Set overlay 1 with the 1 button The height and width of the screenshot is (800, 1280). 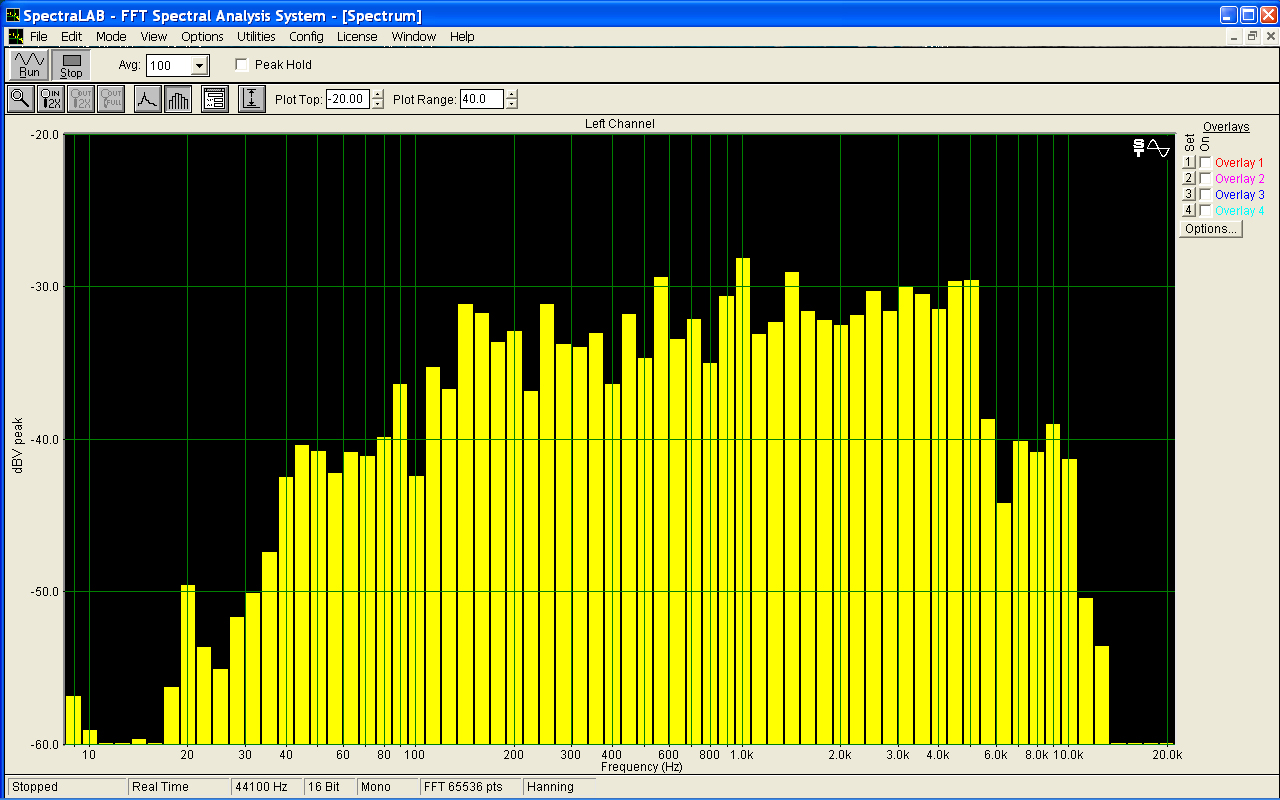[x=1189, y=163]
